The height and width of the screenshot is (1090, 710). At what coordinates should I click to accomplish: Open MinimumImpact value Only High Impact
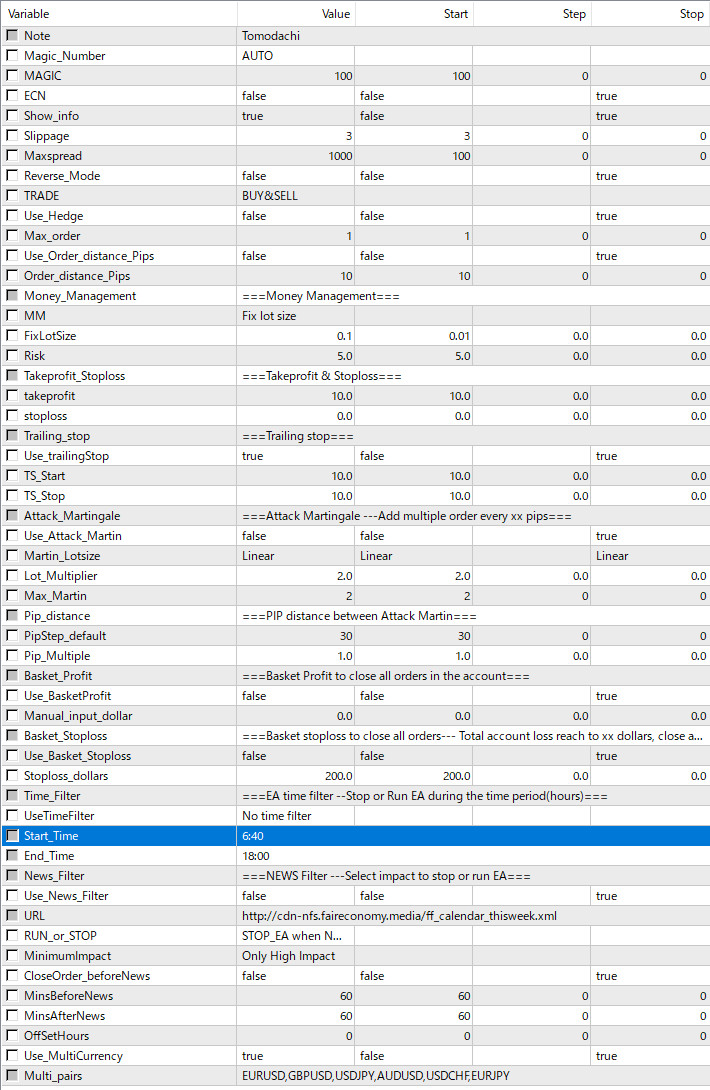296,956
